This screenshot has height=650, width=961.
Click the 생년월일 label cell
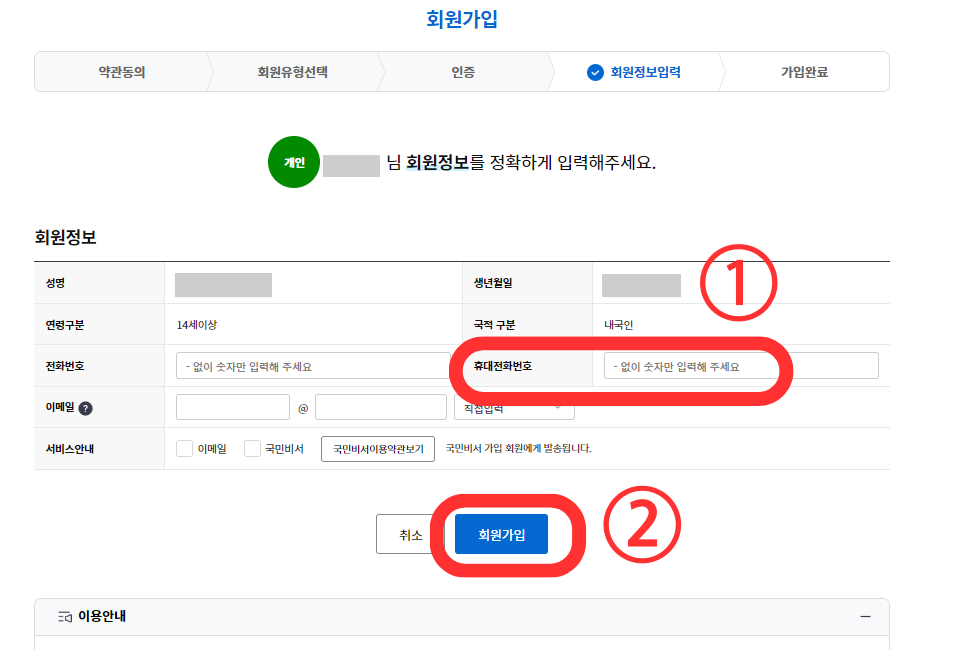point(527,283)
